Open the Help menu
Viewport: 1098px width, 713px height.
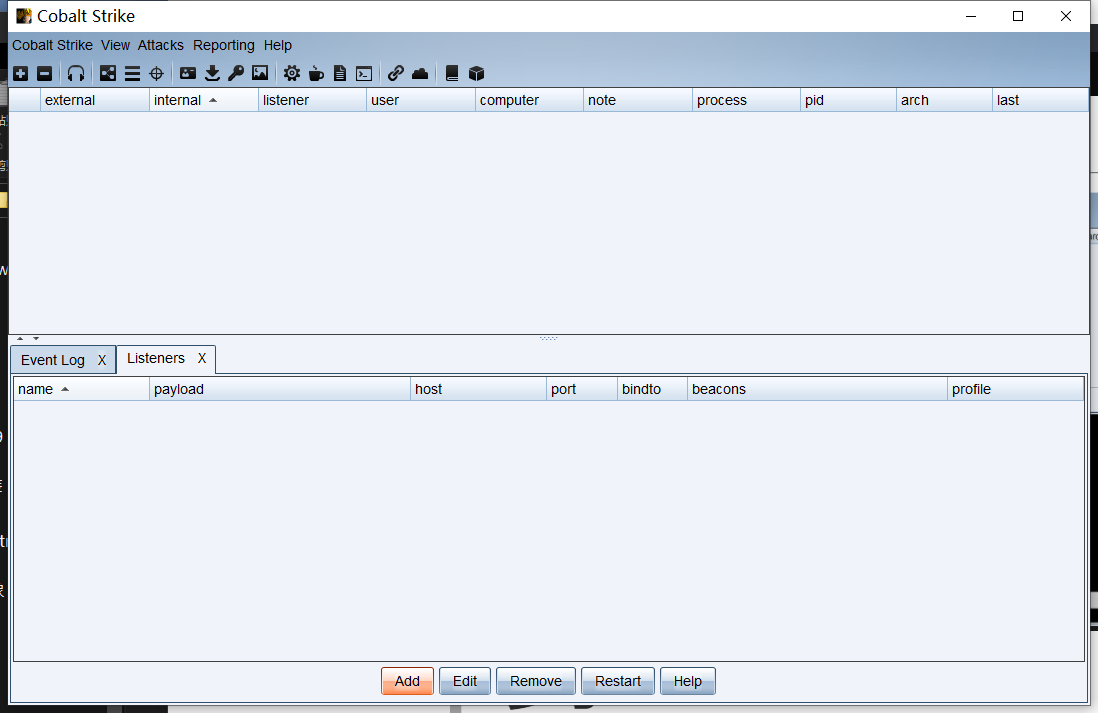click(278, 45)
